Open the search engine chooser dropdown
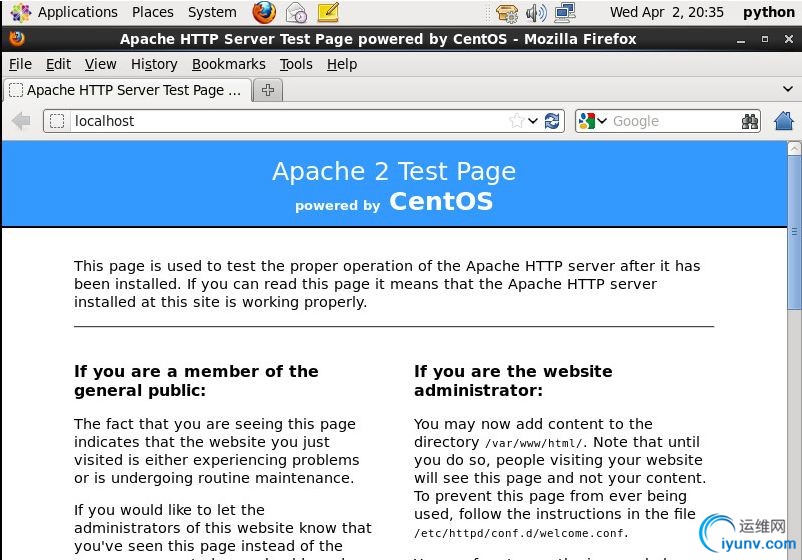The height and width of the screenshot is (560, 802). pyautogui.click(x=602, y=121)
